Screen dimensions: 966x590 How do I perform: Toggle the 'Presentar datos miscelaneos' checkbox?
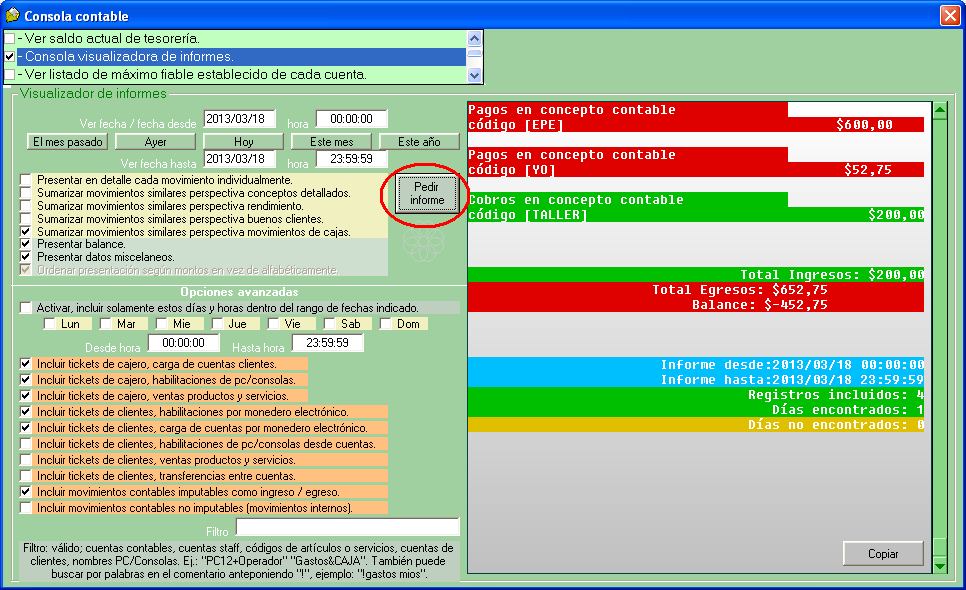pyautogui.click(x=25, y=257)
